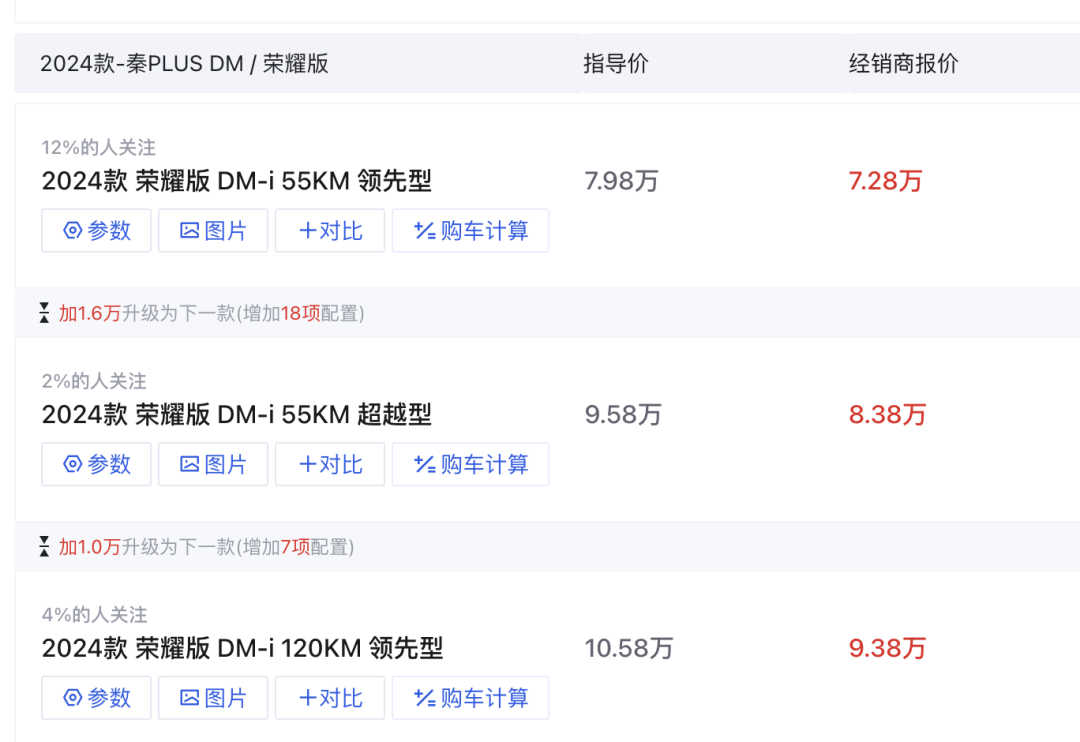
Task: Open 参数 for 55KM 领先型
Action: pyautogui.click(x=96, y=231)
